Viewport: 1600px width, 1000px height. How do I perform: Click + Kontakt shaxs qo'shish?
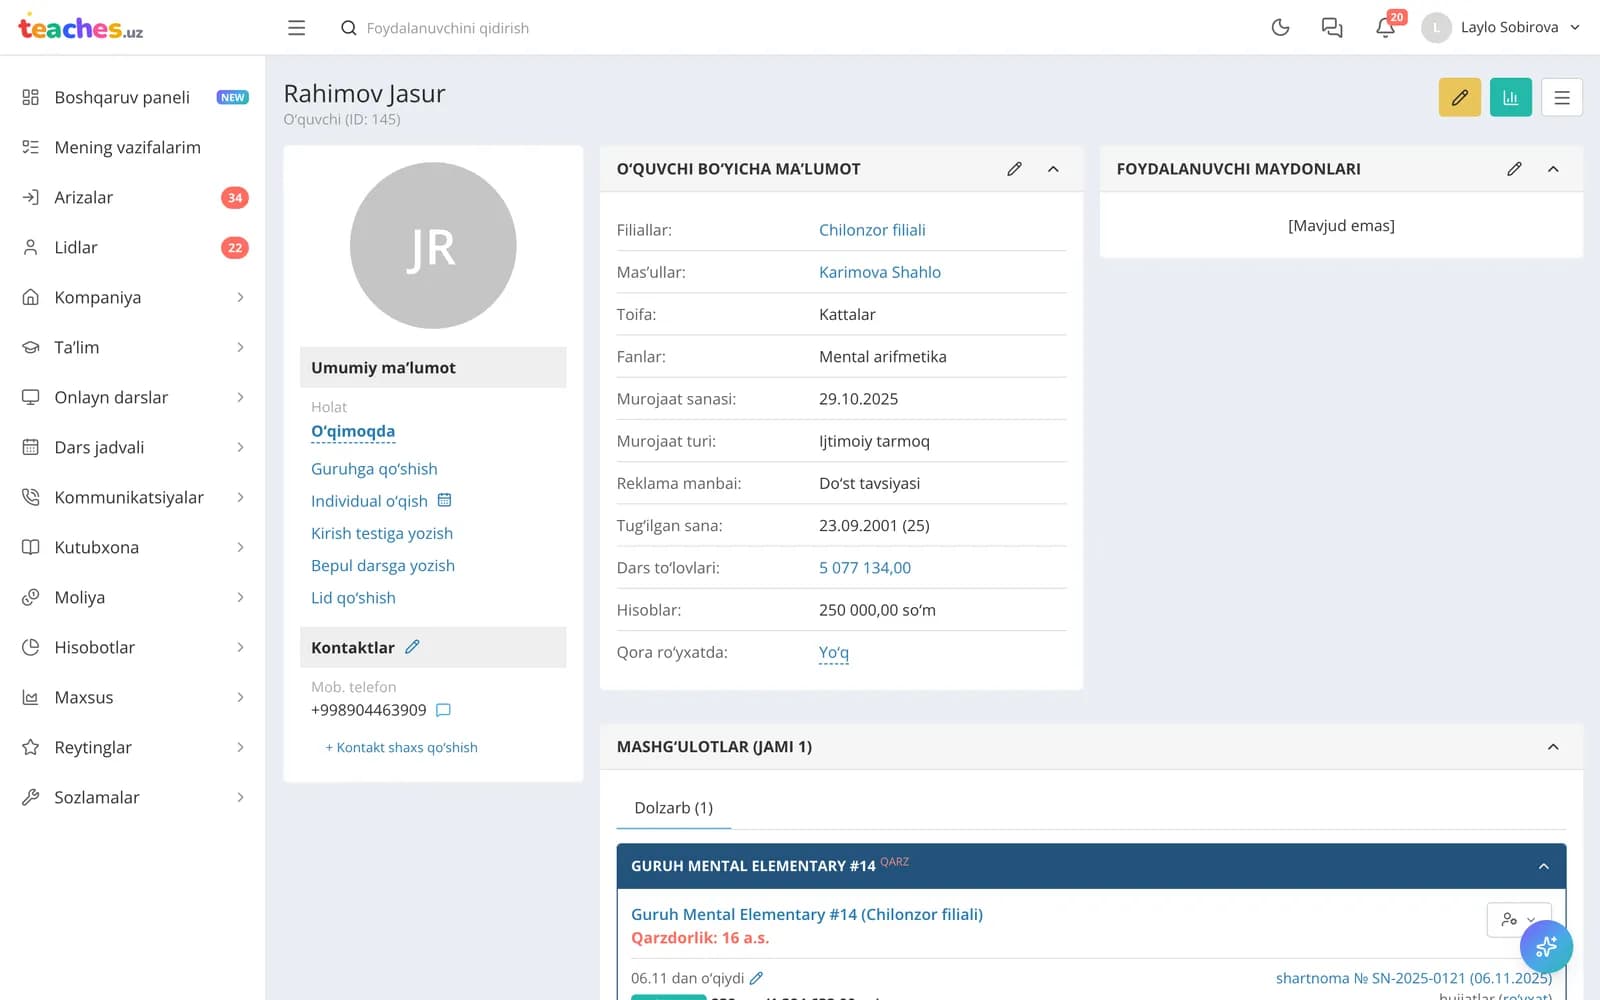401,747
